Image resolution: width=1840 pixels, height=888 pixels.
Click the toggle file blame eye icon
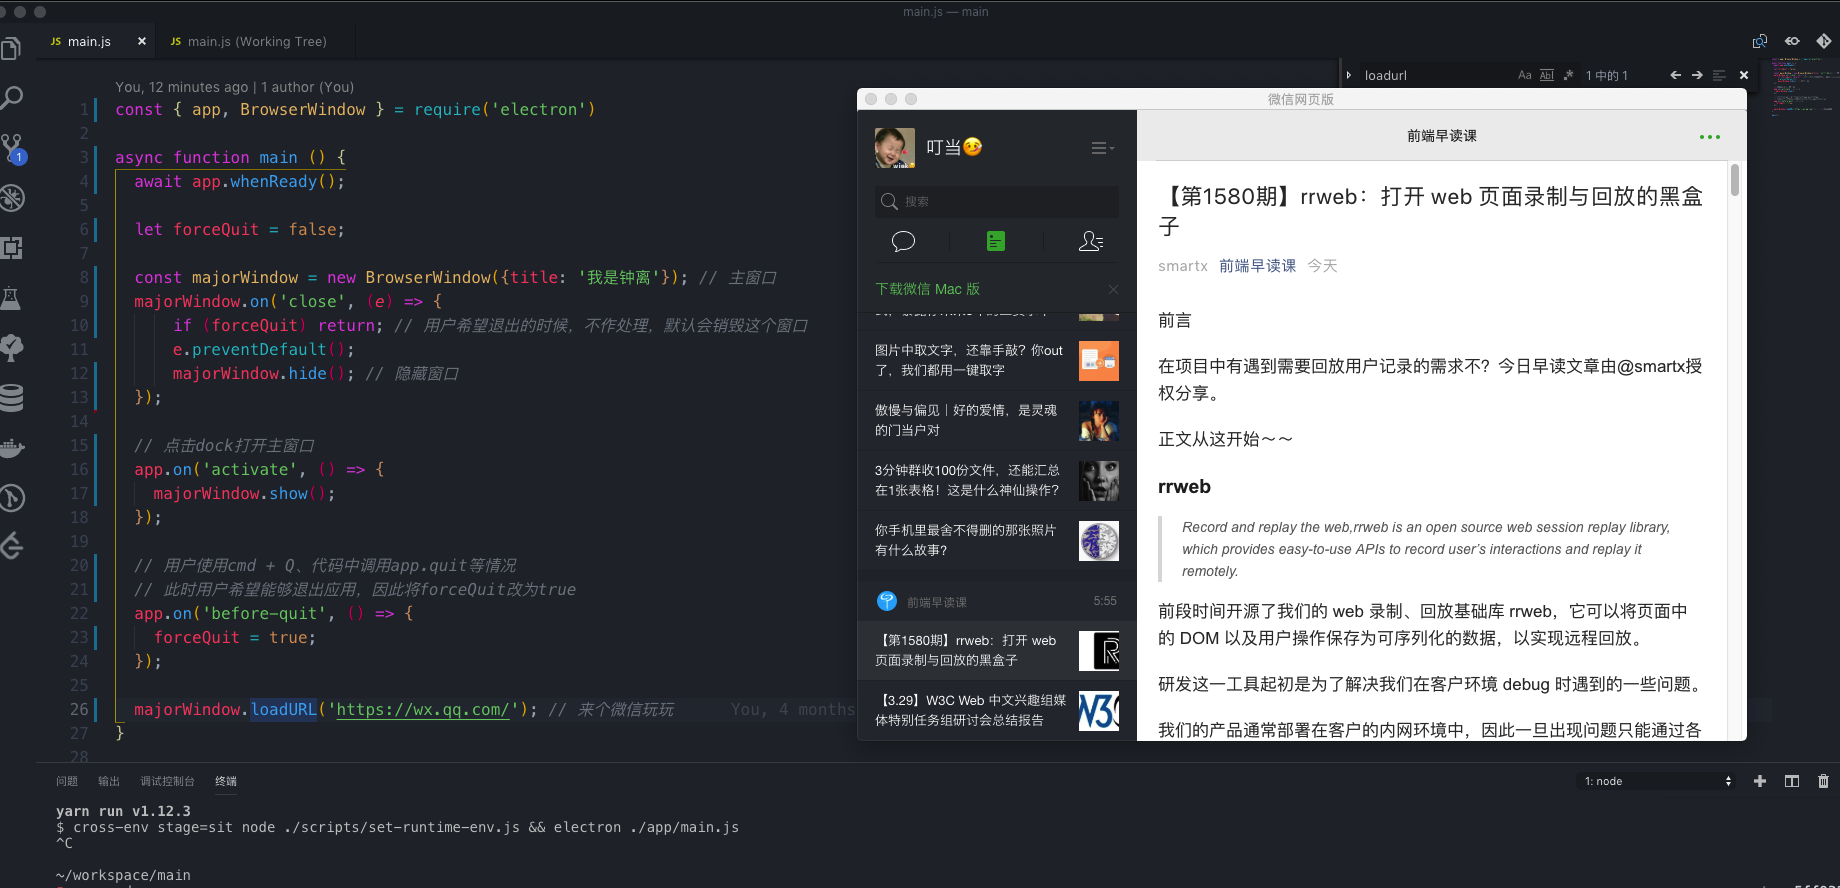pos(1792,41)
